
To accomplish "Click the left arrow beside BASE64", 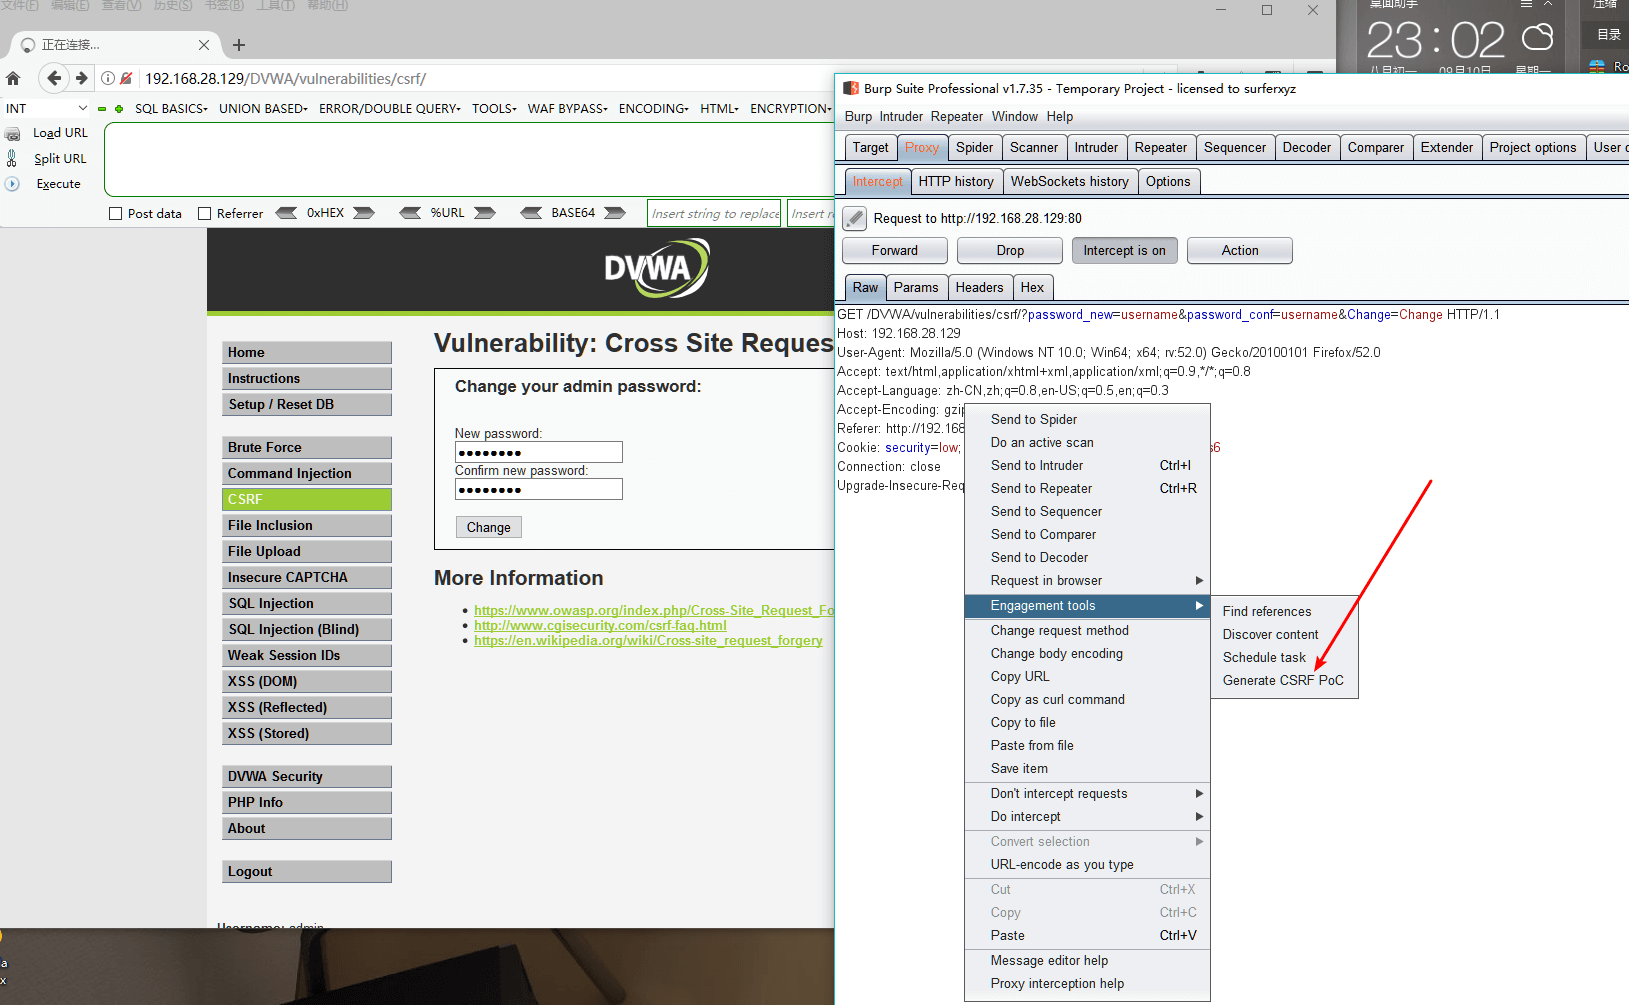I will point(532,213).
